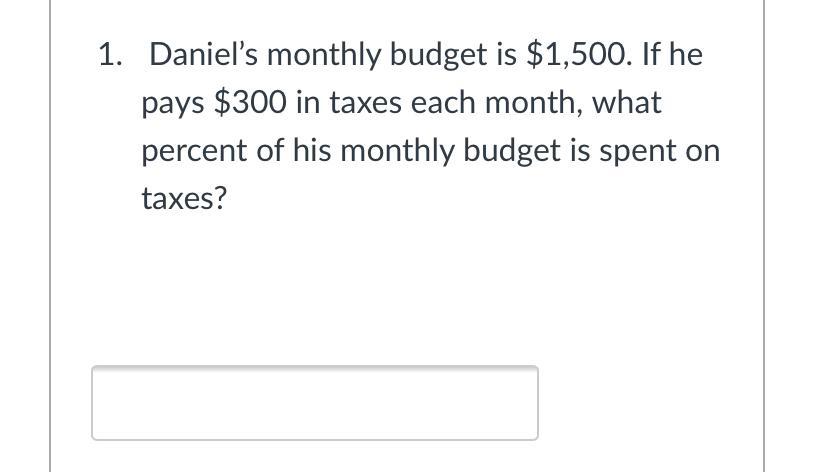
Task: Click the word "each" in the question
Action: coord(443,102)
